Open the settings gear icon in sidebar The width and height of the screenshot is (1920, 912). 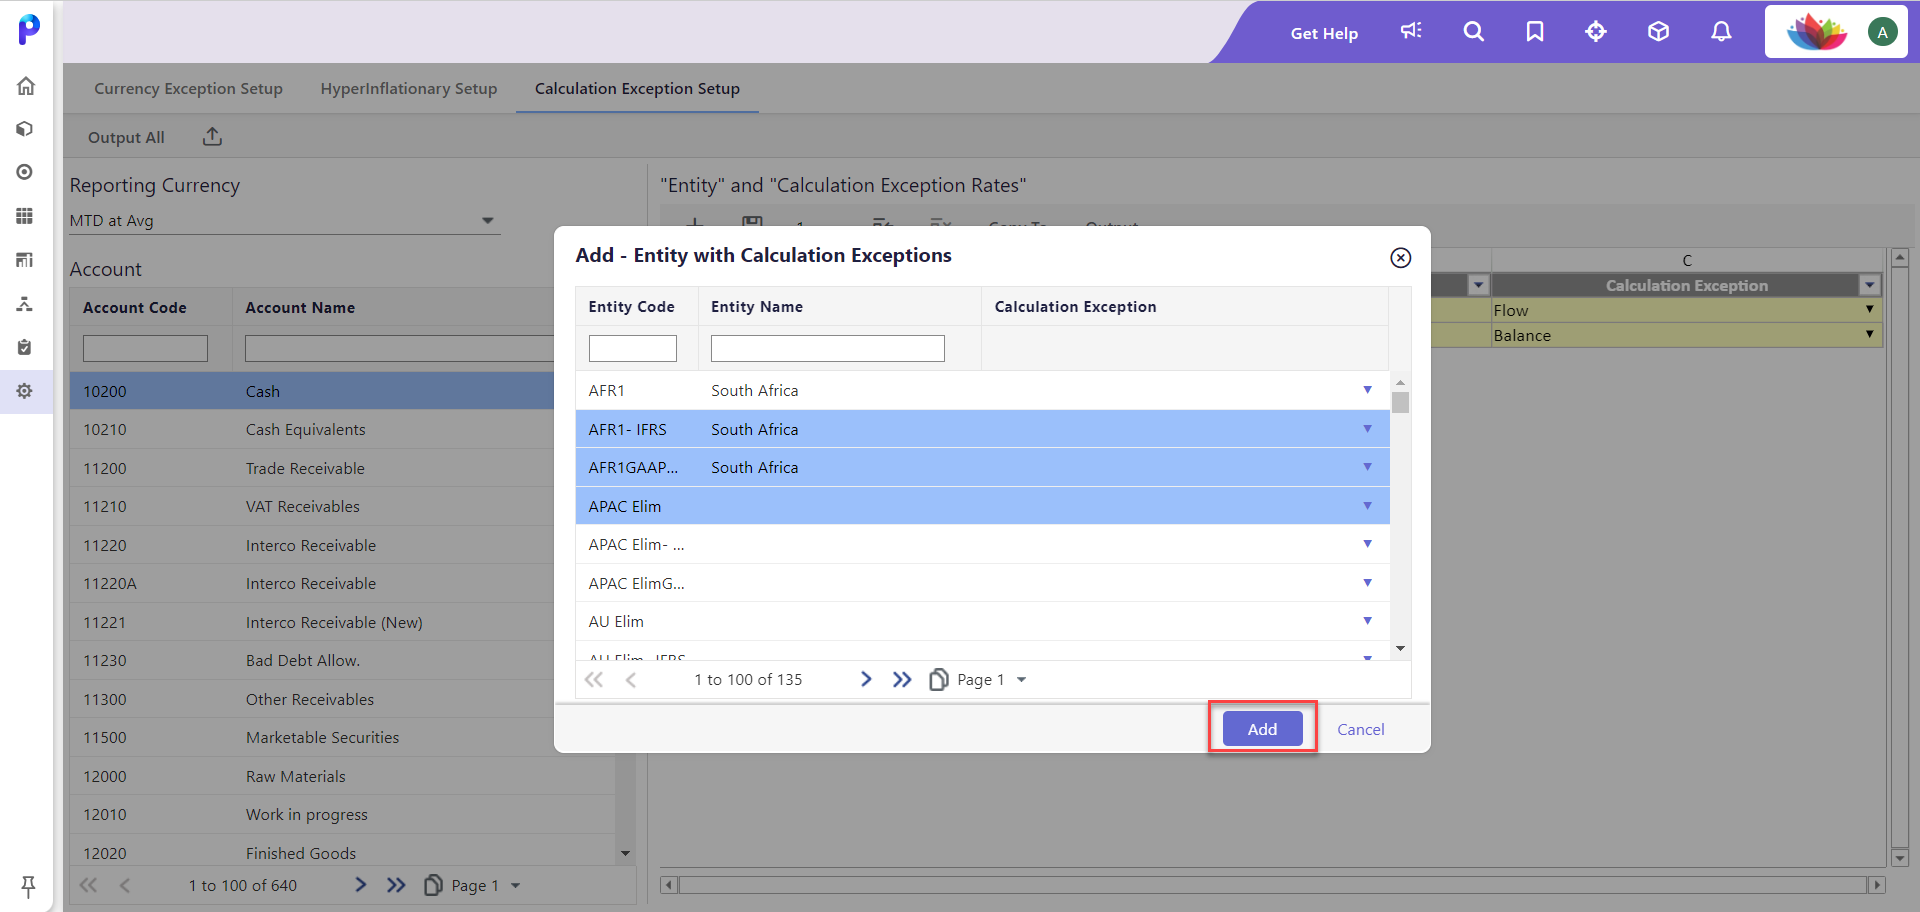pos(26,391)
